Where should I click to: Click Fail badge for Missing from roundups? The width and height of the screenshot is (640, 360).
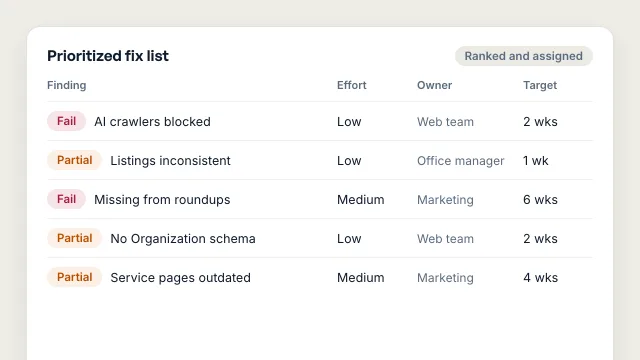pyautogui.click(x=67, y=199)
